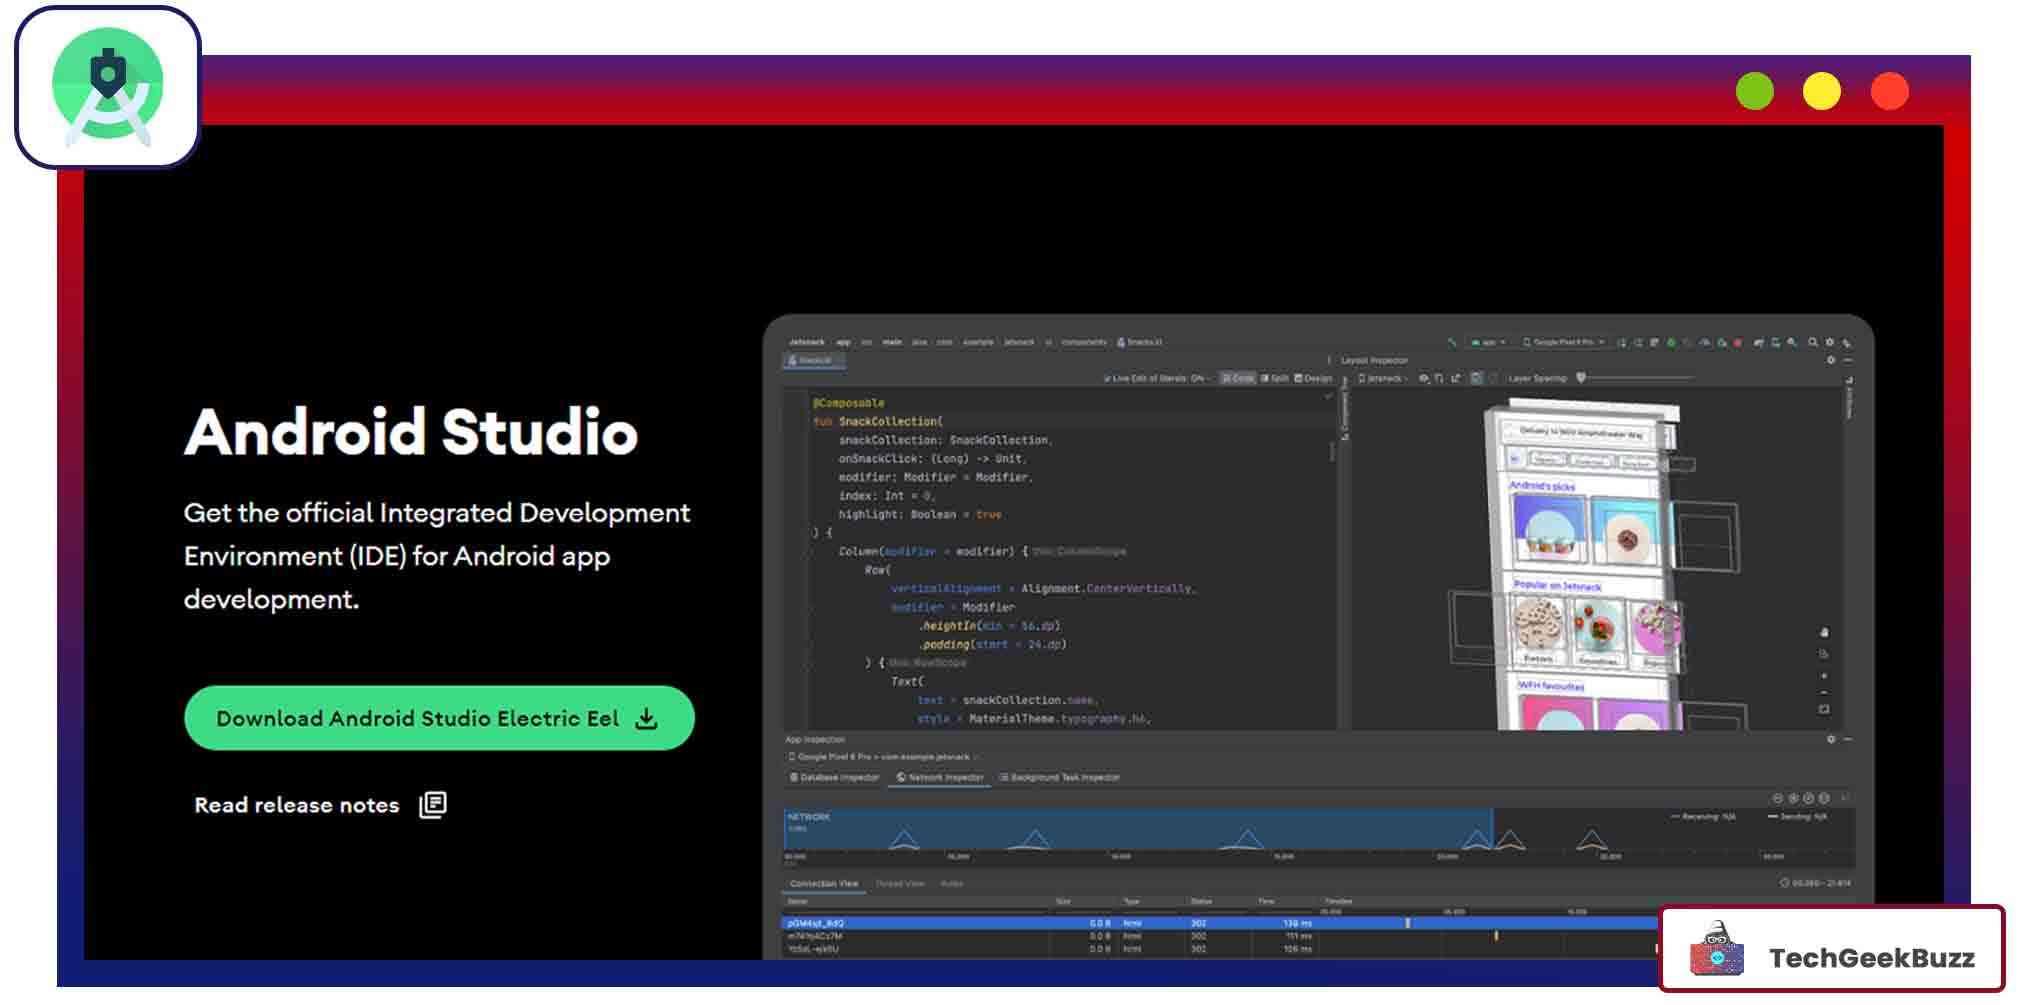Screen dimensions: 2025x1005
Task: Open IDE Settings via the gear icon
Action: click(x=1830, y=343)
